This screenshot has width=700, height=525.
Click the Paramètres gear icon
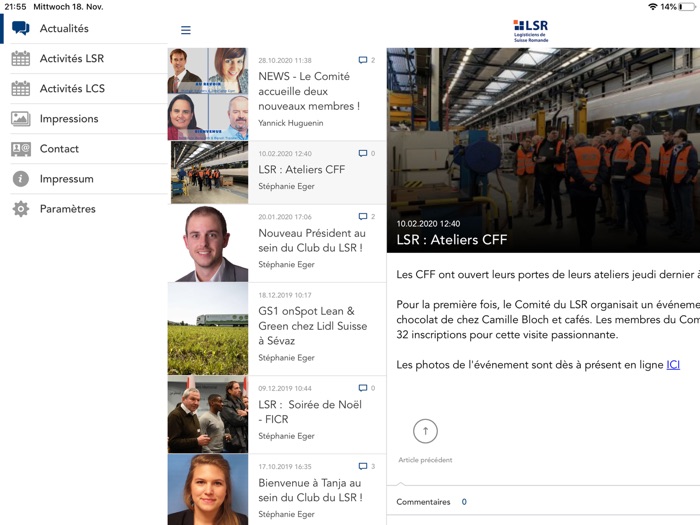[21, 208]
